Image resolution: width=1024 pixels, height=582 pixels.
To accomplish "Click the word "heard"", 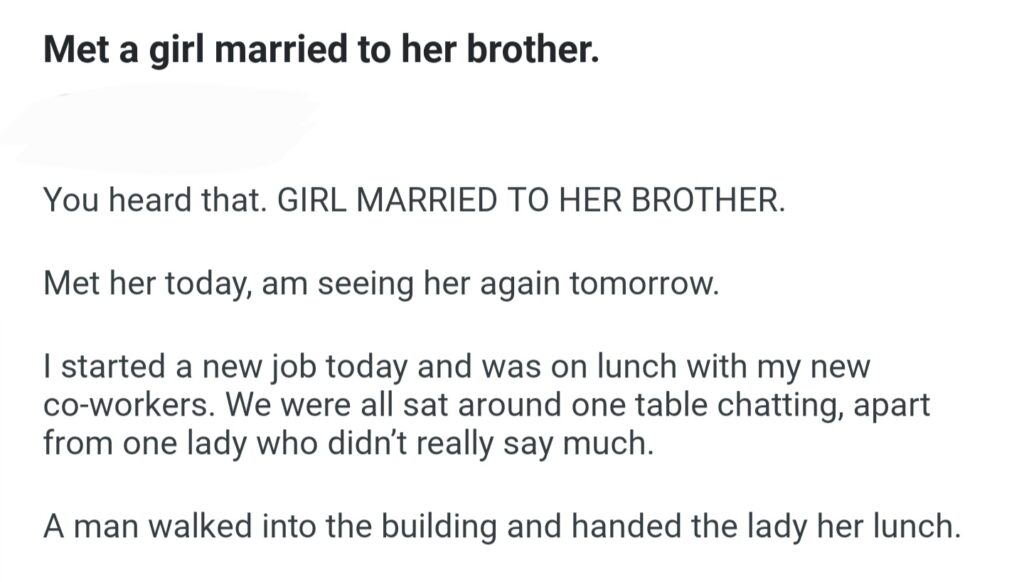I will 141,200.
